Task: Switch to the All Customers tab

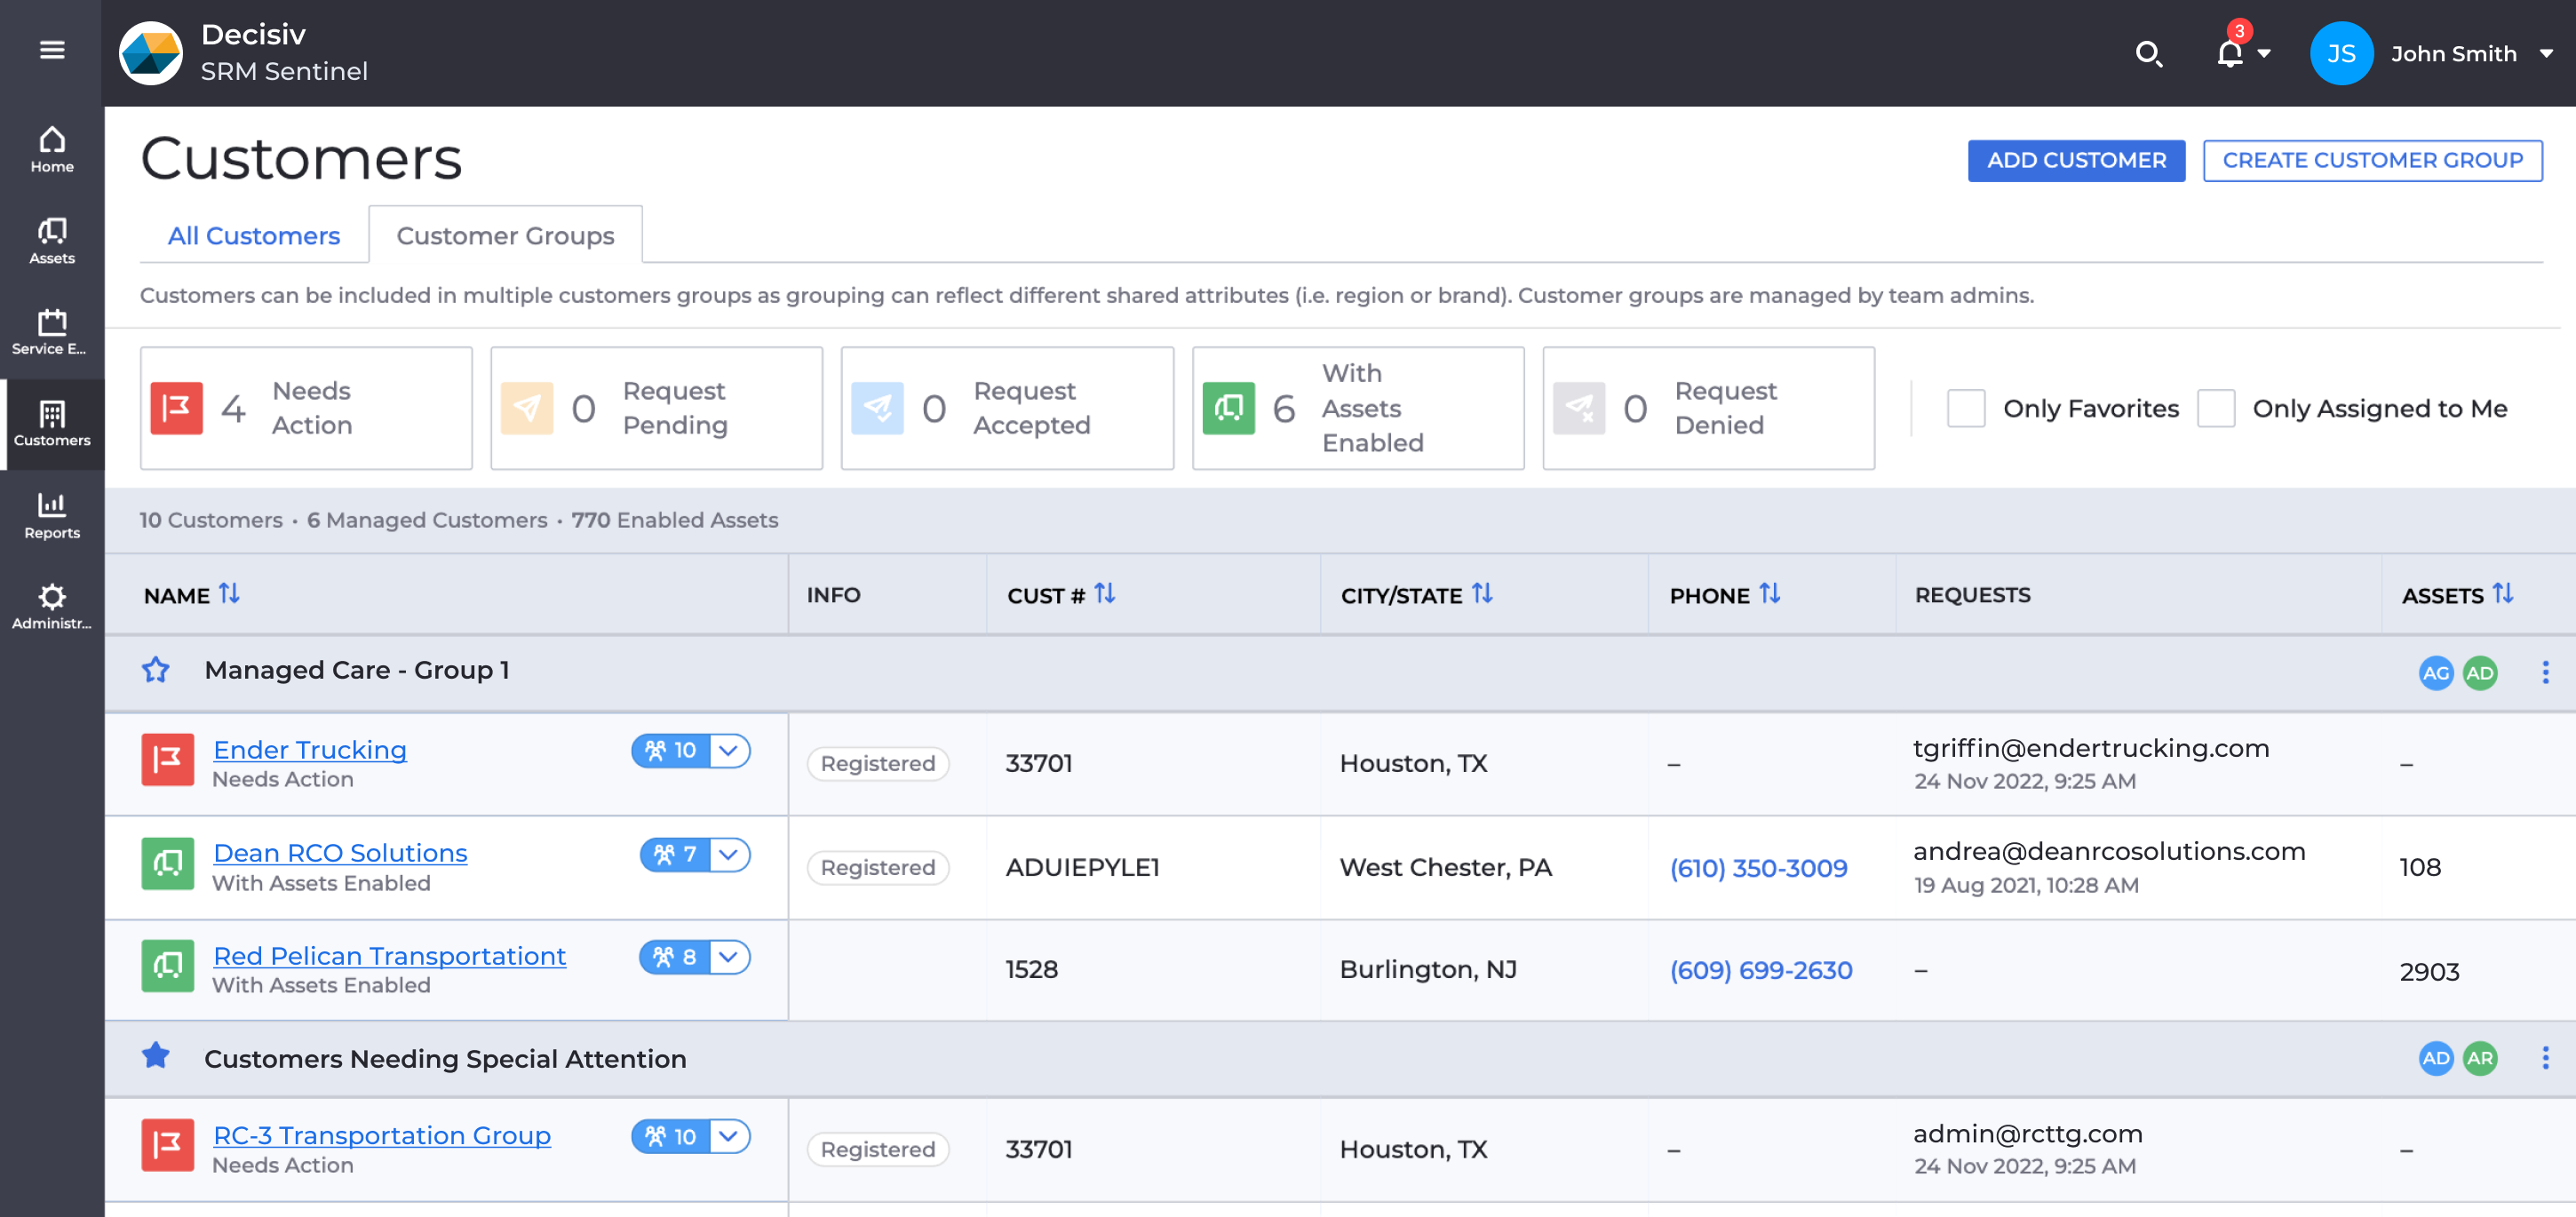Action: point(253,235)
